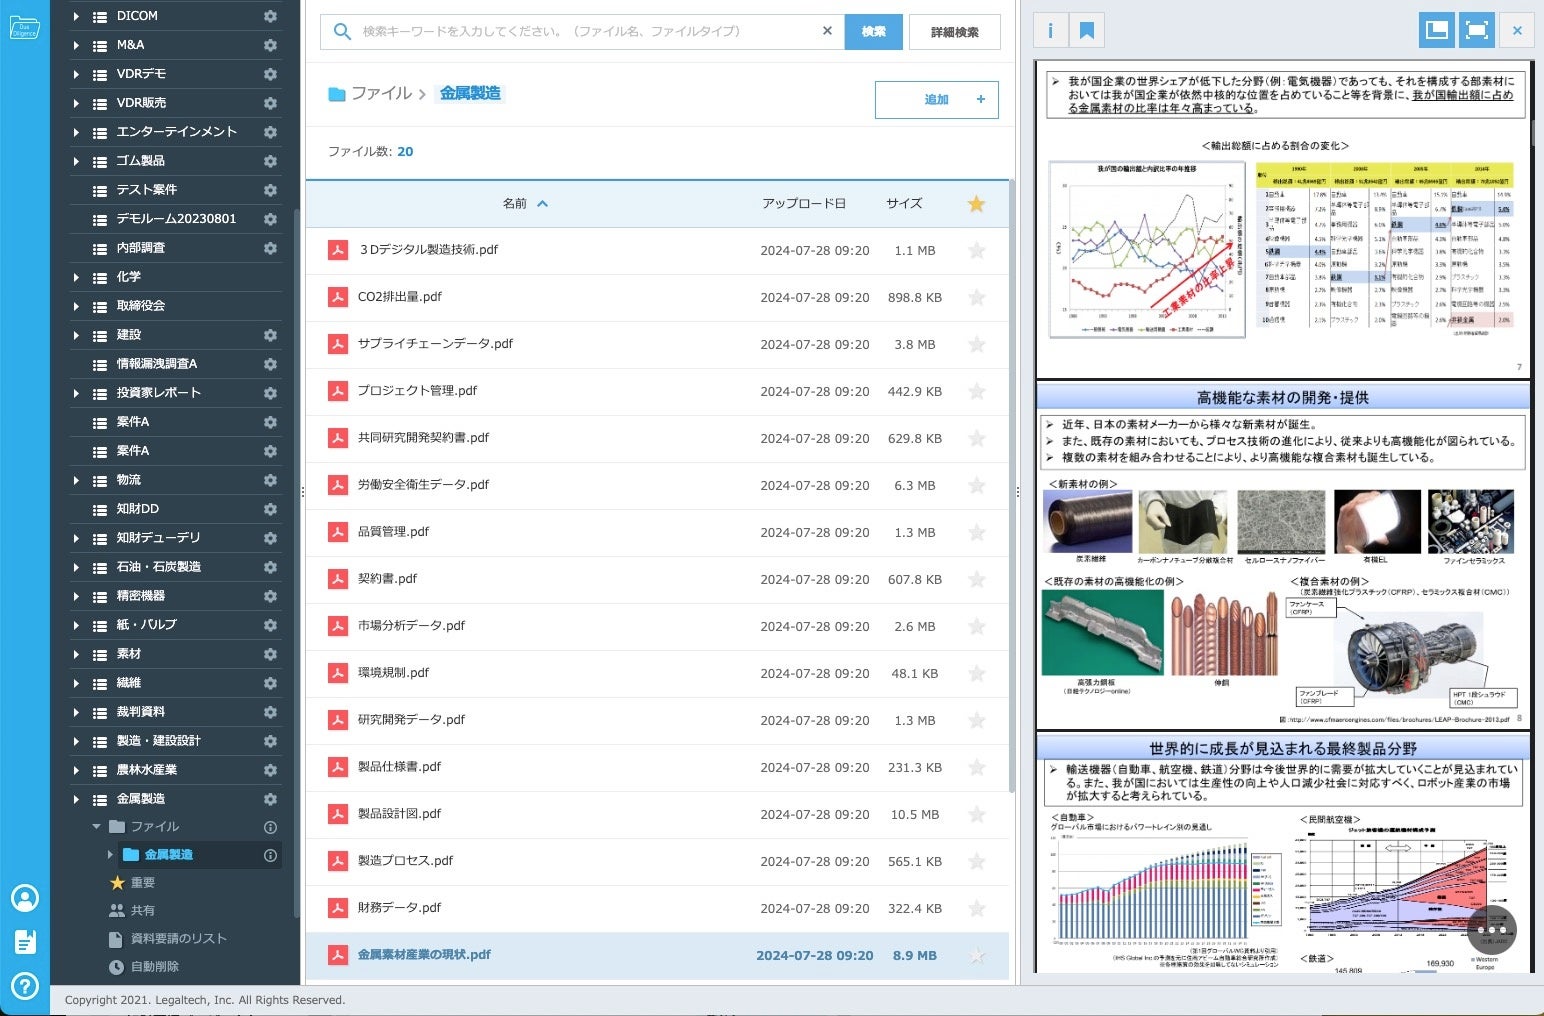Open the gear settings for エンターテインメント

pyautogui.click(x=270, y=132)
